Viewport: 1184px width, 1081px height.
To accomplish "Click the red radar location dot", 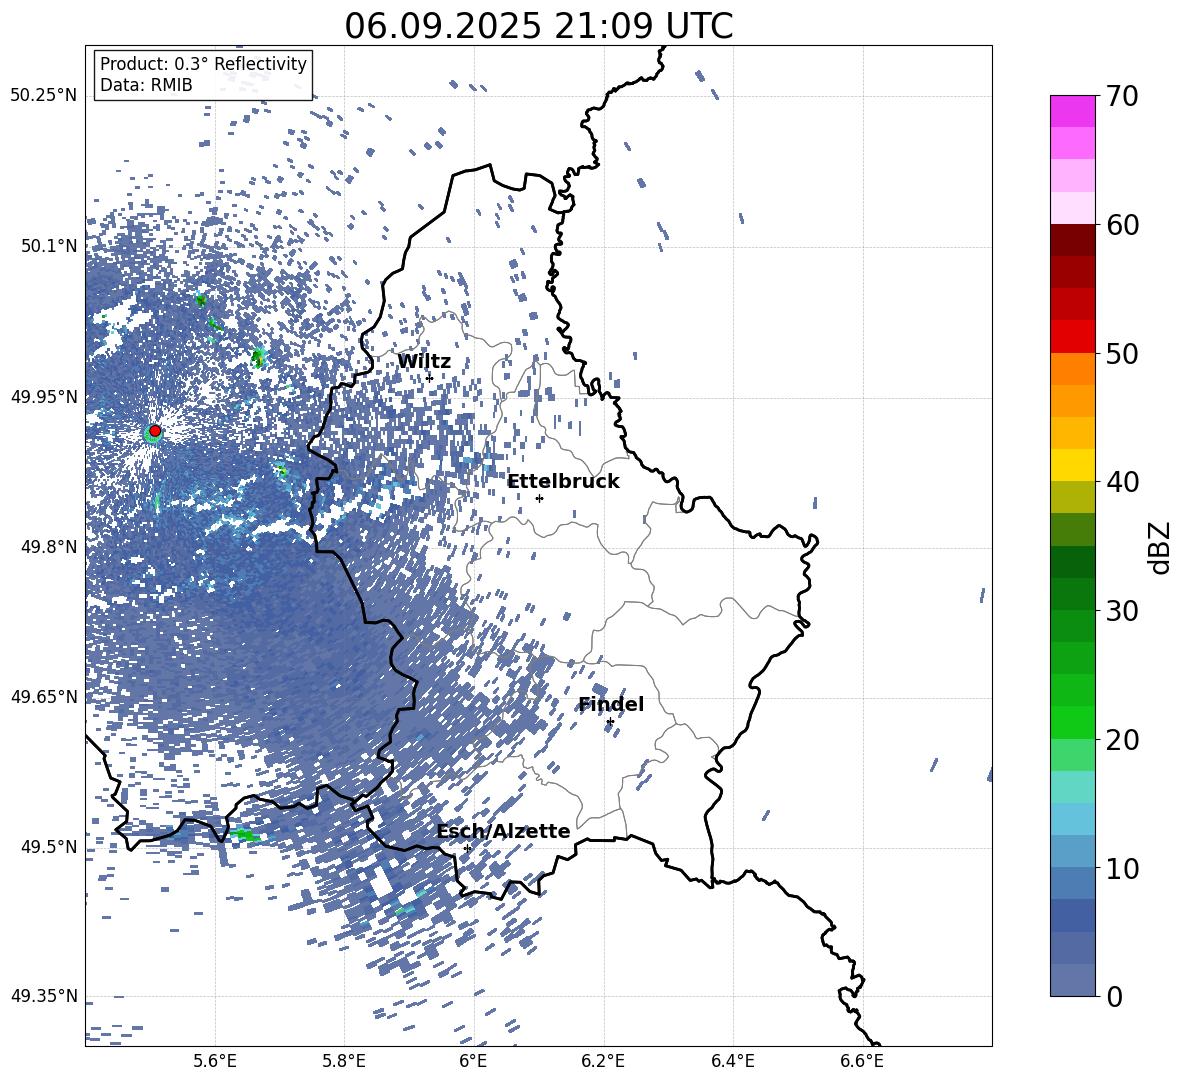I will (155, 431).
